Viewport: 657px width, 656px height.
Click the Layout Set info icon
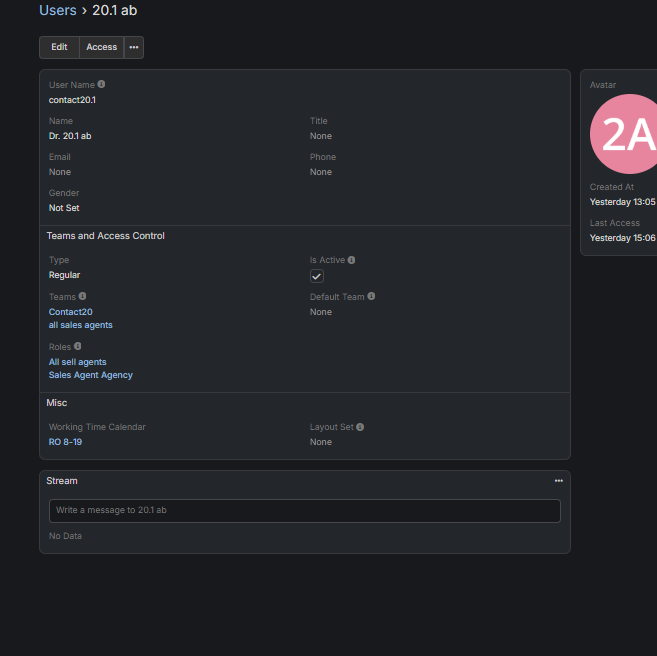click(x=360, y=427)
